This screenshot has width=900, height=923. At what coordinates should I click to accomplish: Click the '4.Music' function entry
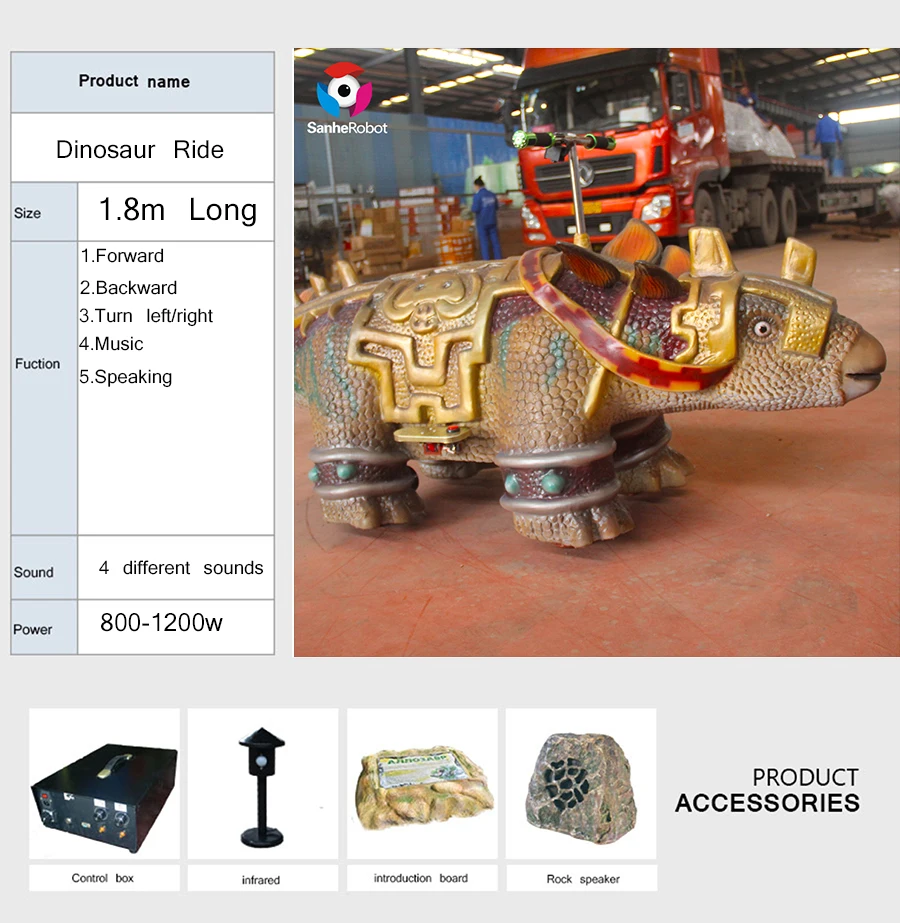coord(111,343)
